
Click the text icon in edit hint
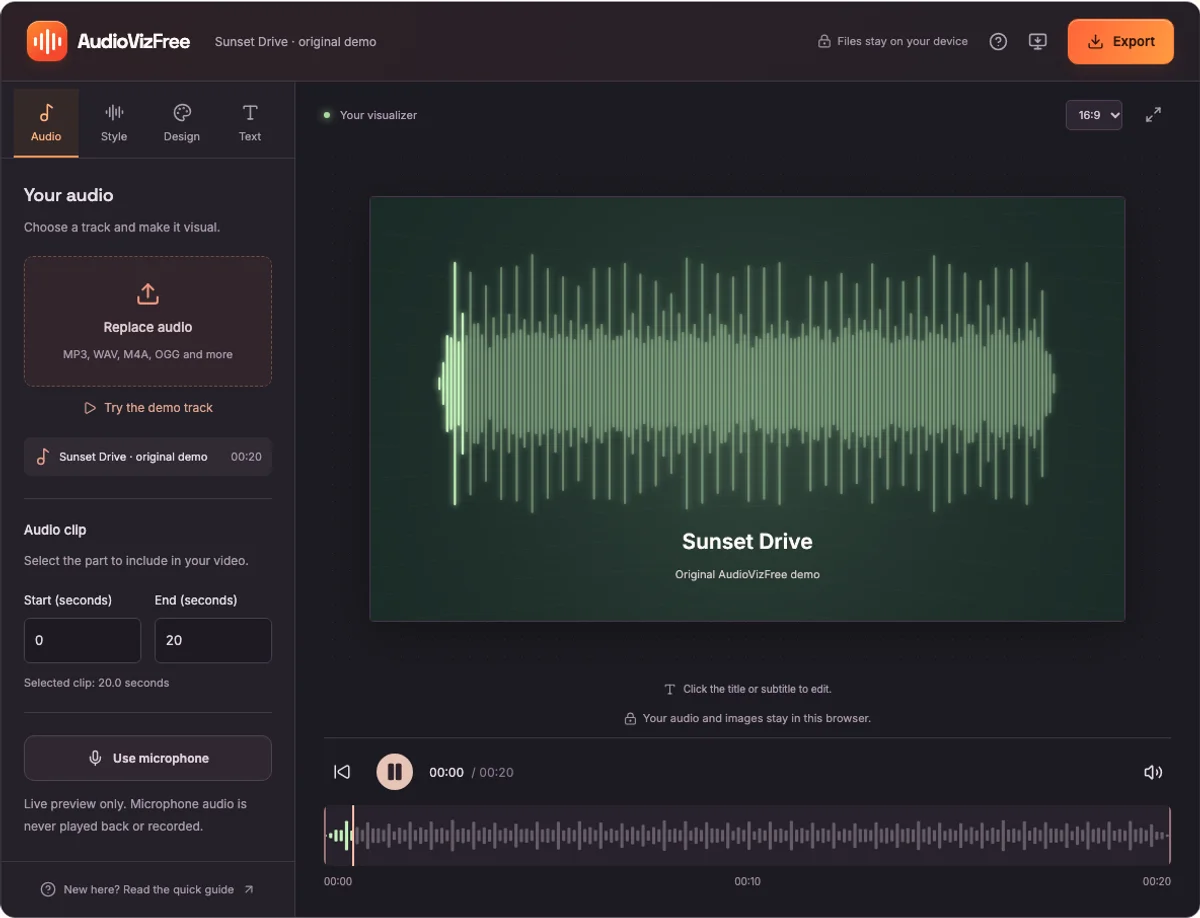coord(670,689)
